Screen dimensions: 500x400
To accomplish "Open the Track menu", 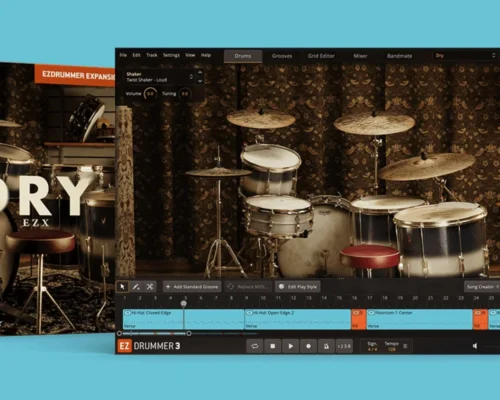I will [152, 55].
